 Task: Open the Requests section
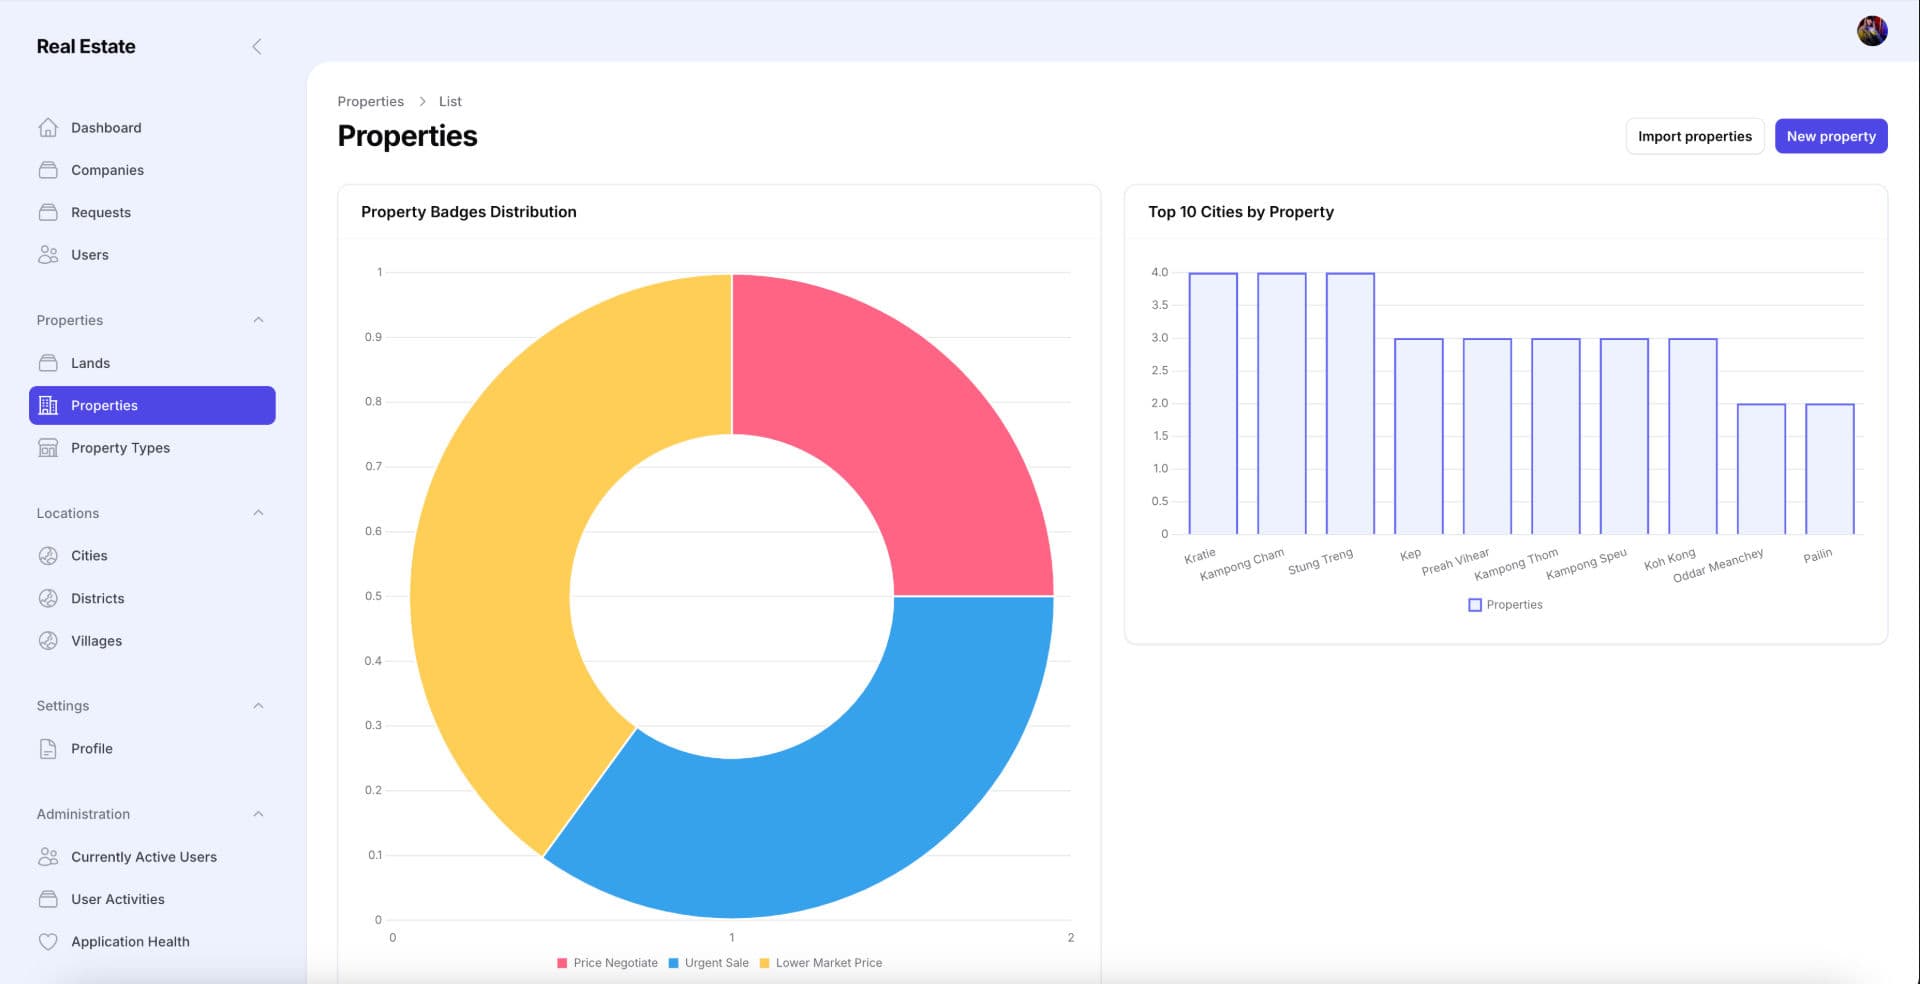[x=152, y=212]
